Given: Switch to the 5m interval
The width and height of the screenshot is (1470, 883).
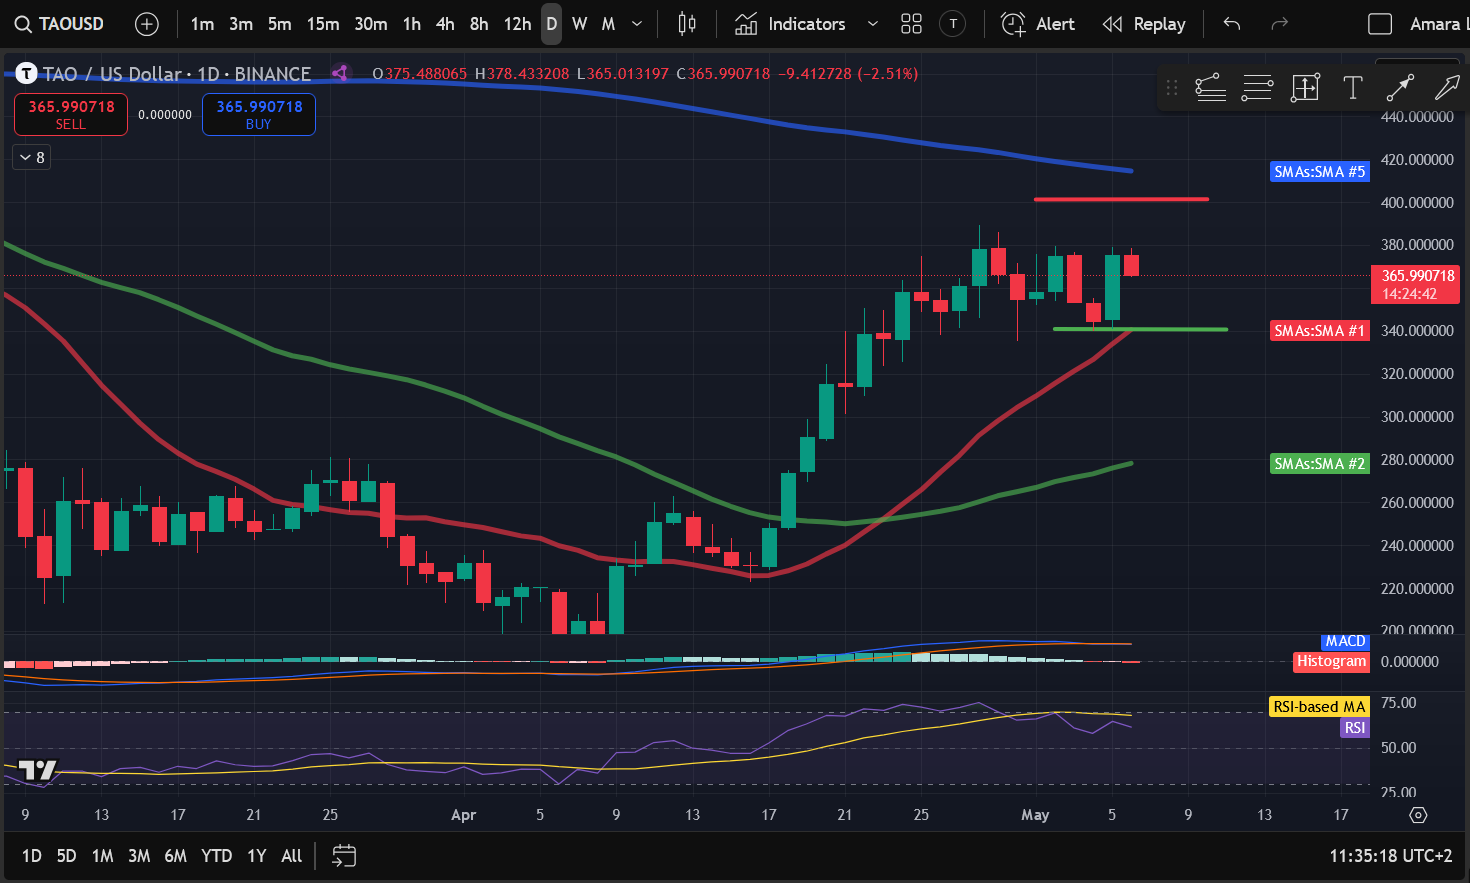Looking at the screenshot, I should coord(280,24).
